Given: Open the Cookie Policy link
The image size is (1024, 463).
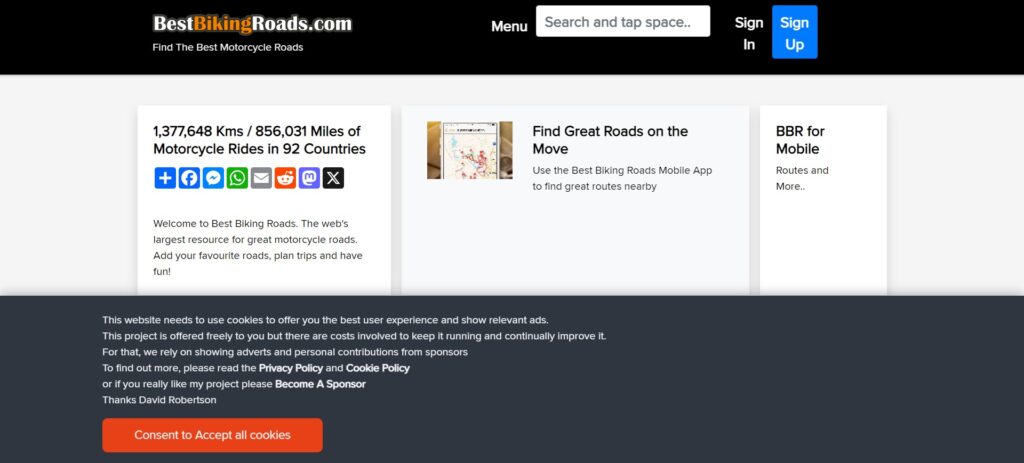Looking at the screenshot, I should (377, 368).
